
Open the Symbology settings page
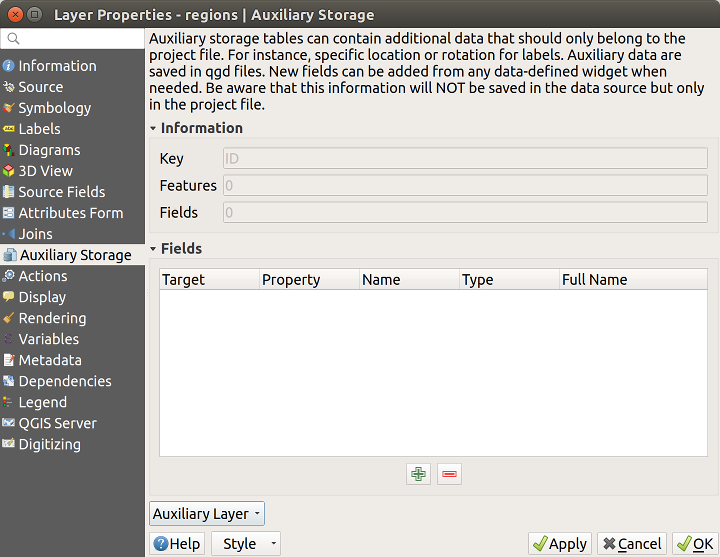(x=54, y=108)
